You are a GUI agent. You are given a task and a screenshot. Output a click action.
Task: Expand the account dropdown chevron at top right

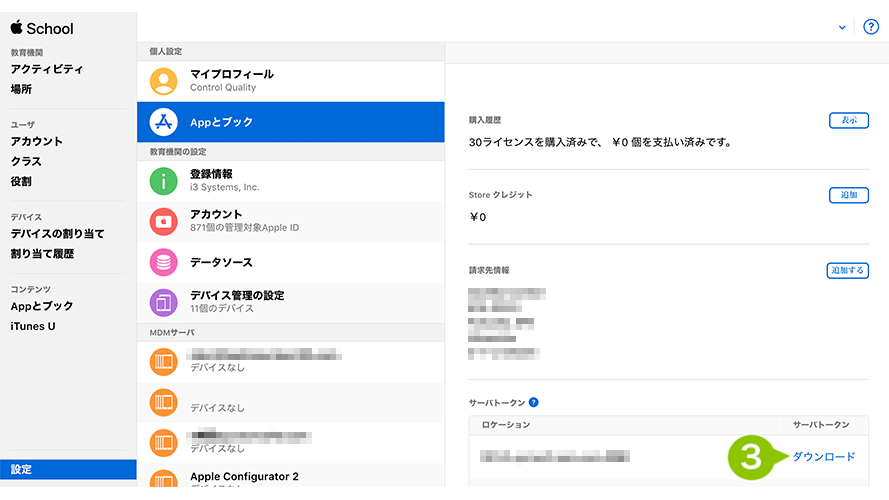(x=842, y=27)
